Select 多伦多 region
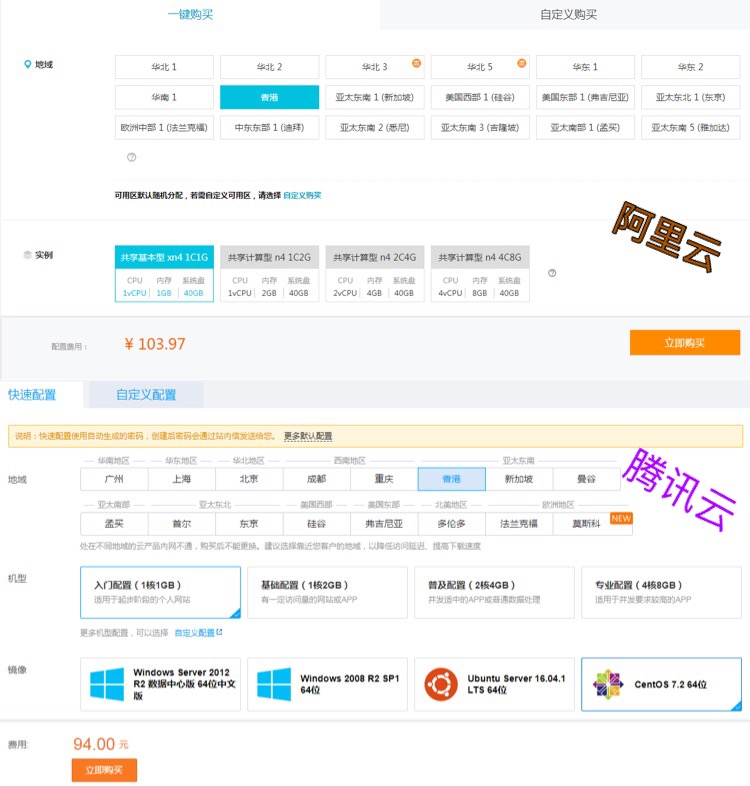Image resolution: width=750 pixels, height=786 pixels. pyautogui.click(x=452, y=524)
